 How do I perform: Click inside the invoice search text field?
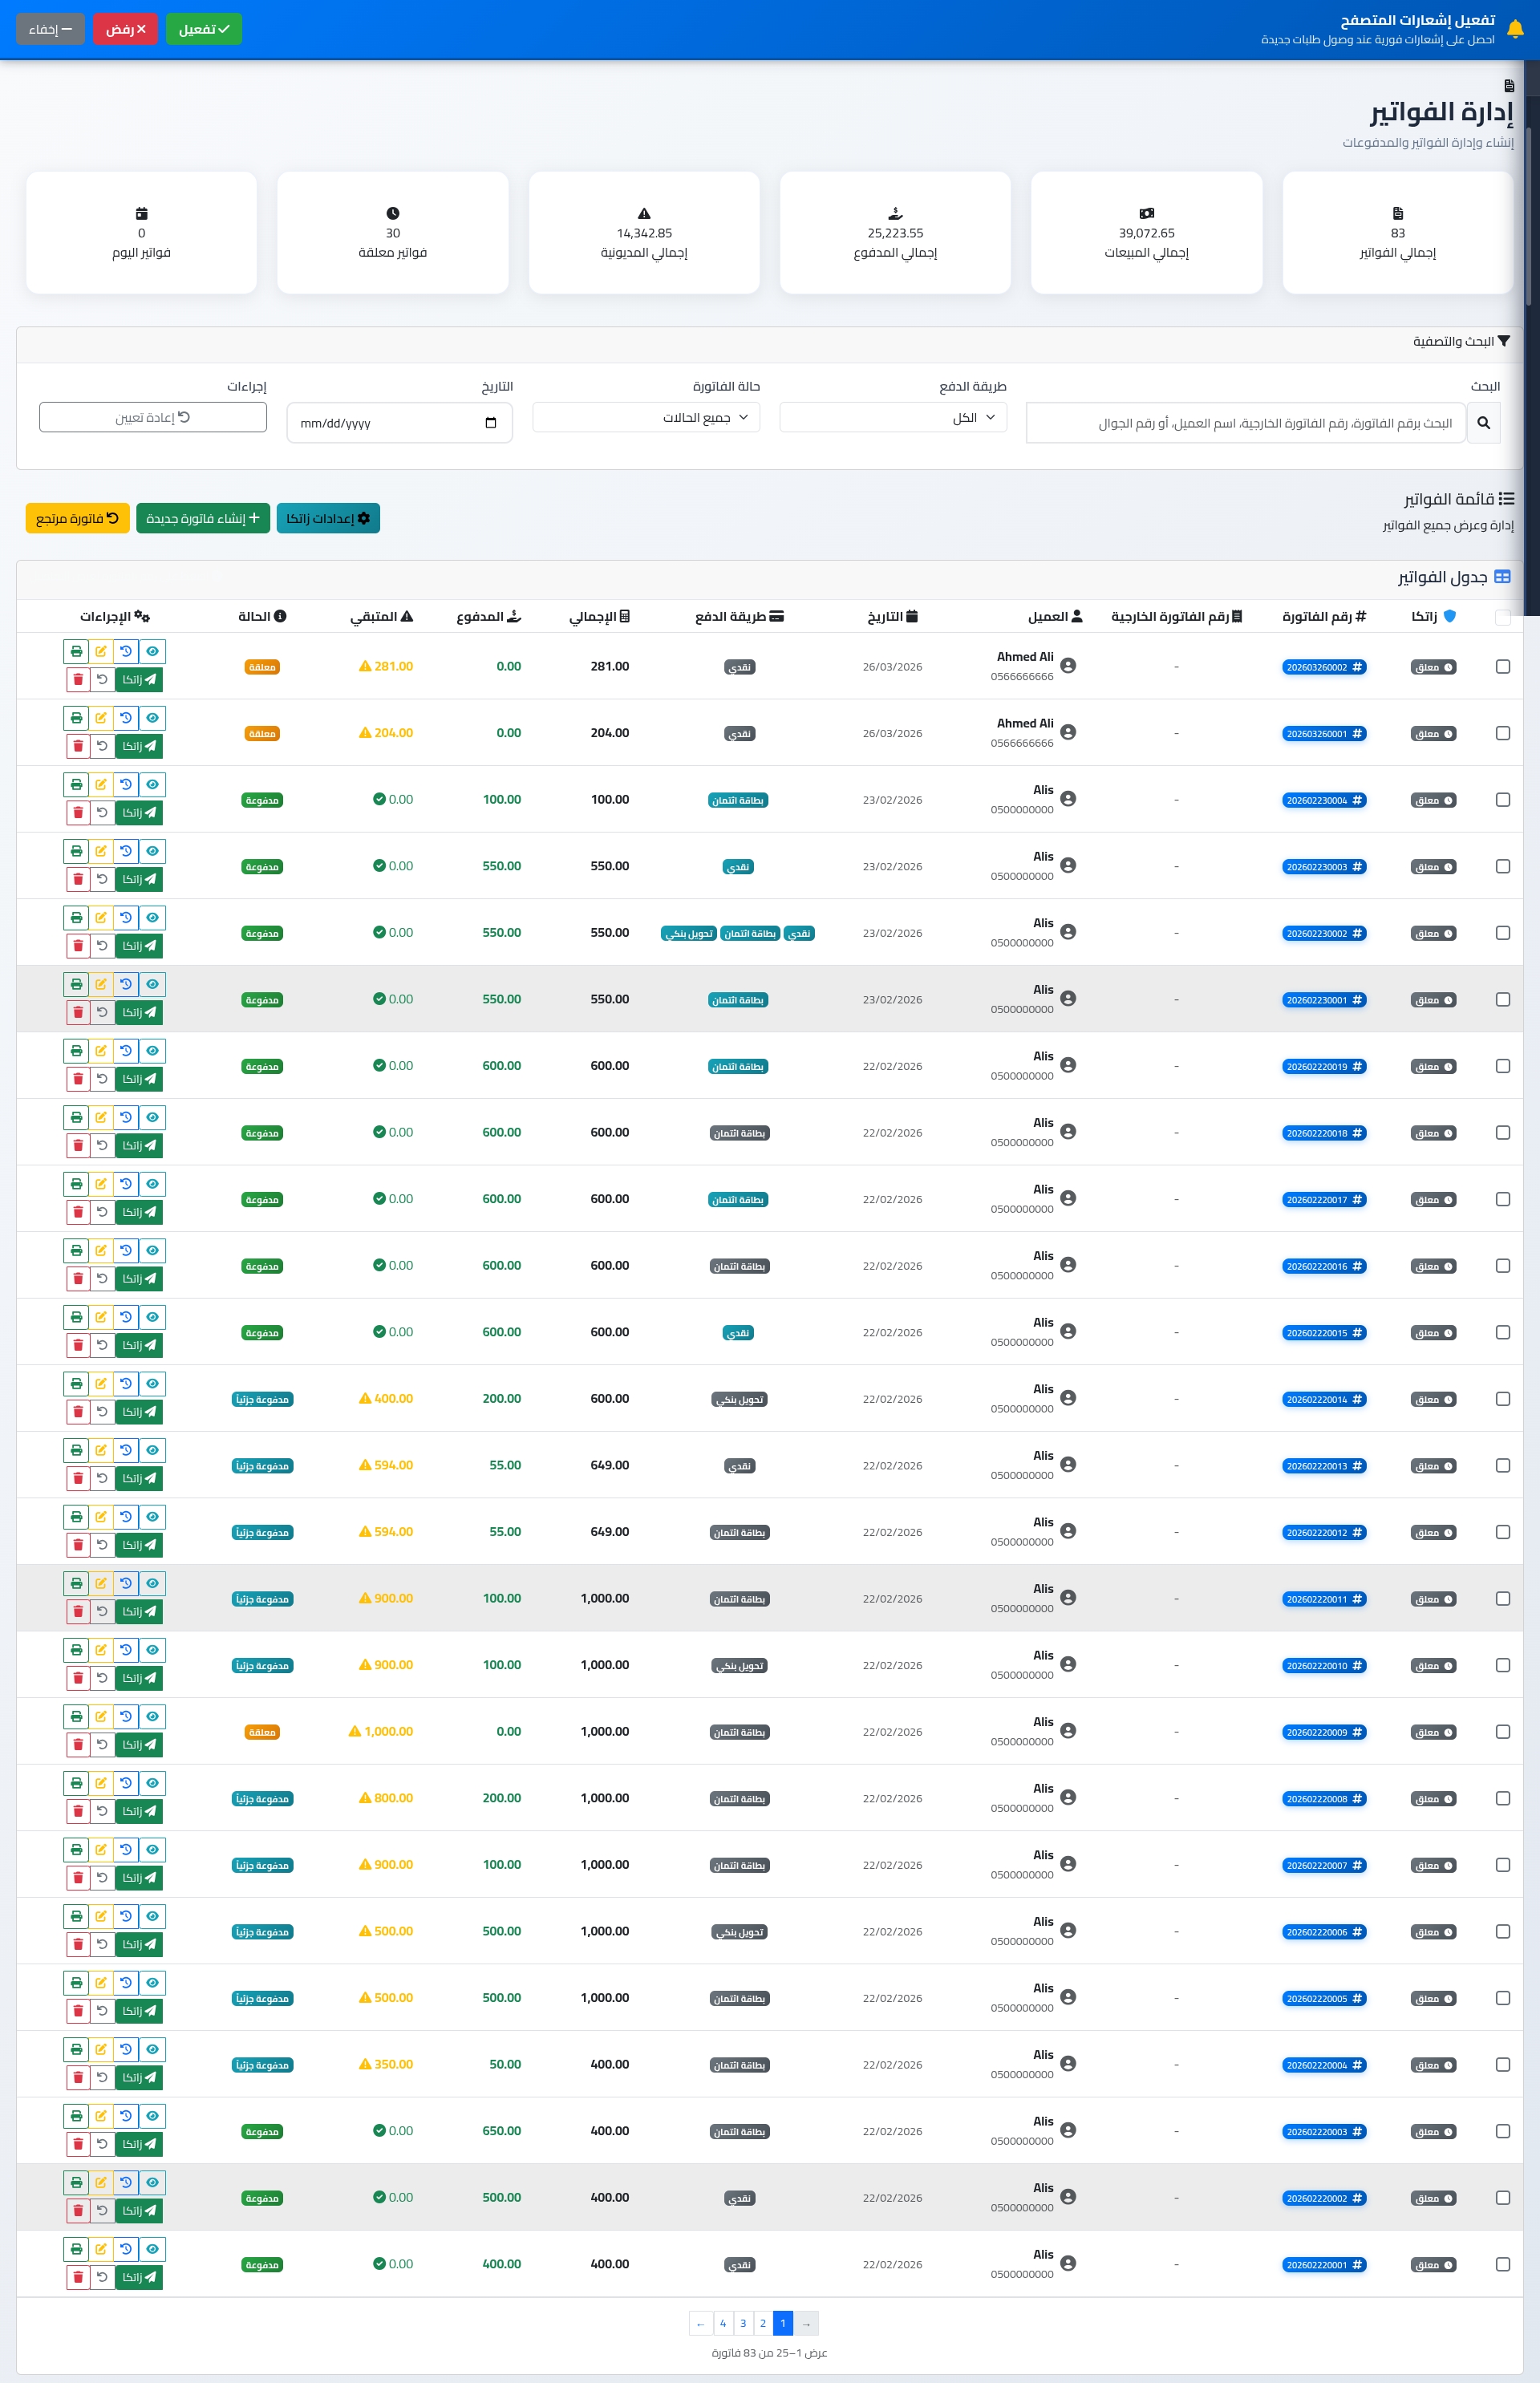point(1245,423)
